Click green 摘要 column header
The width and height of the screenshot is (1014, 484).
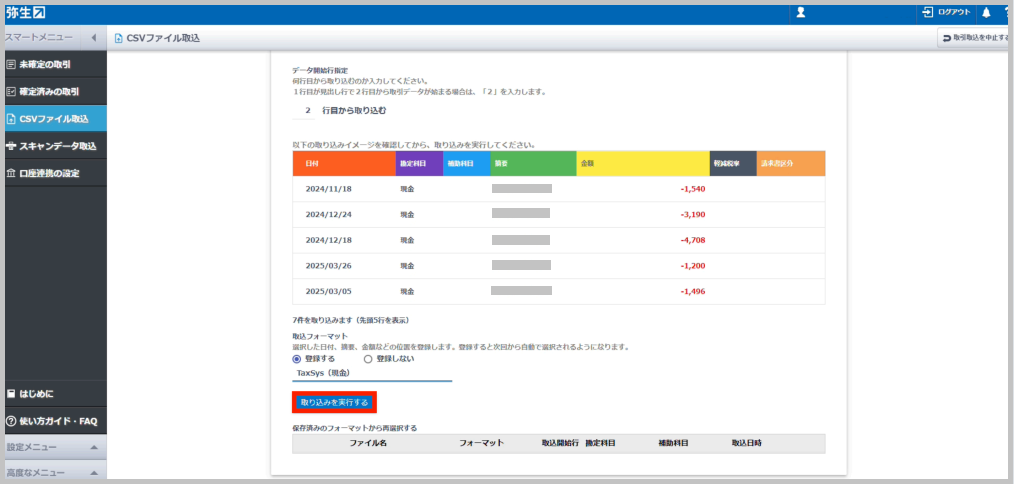[x=534, y=164]
